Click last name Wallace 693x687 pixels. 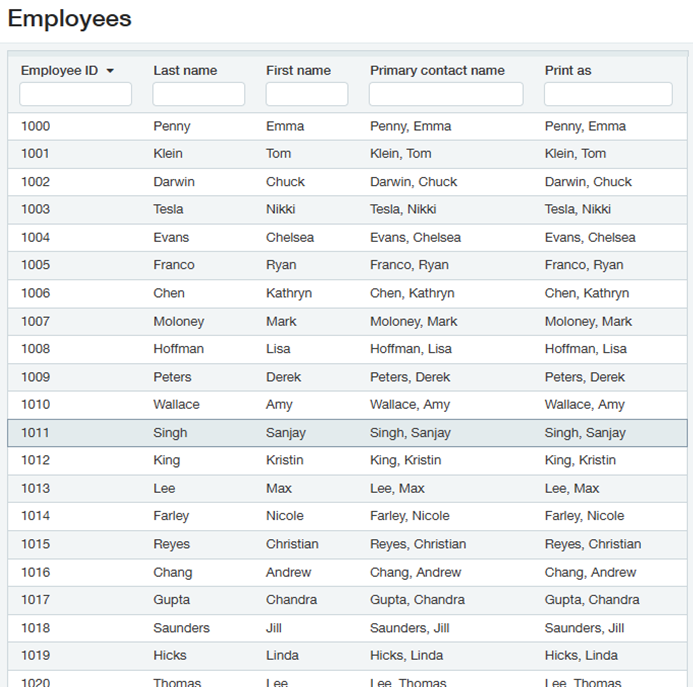176,405
